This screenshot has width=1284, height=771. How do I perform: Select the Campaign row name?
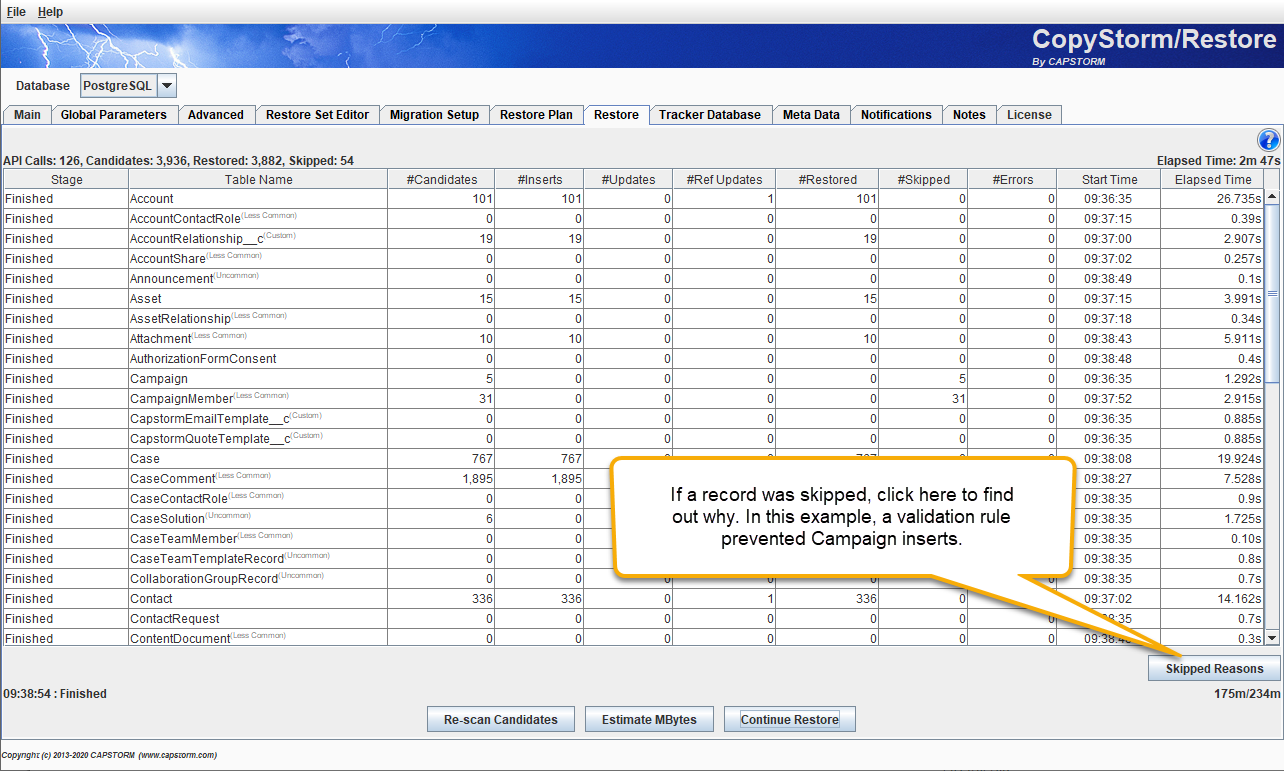coord(159,379)
